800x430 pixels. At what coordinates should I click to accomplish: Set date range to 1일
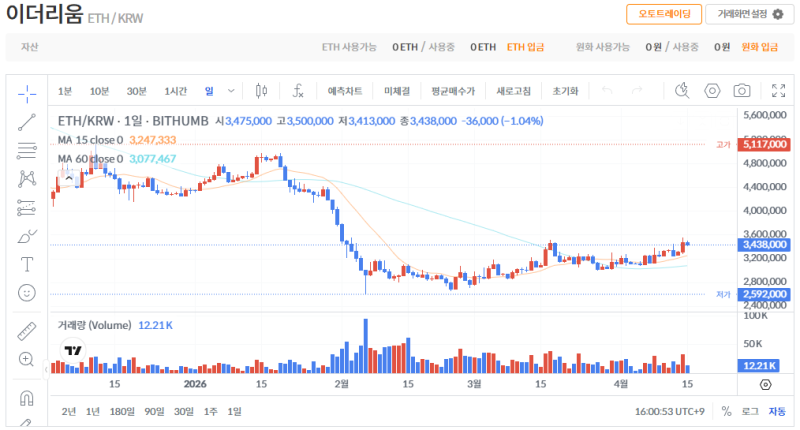[x=234, y=412]
